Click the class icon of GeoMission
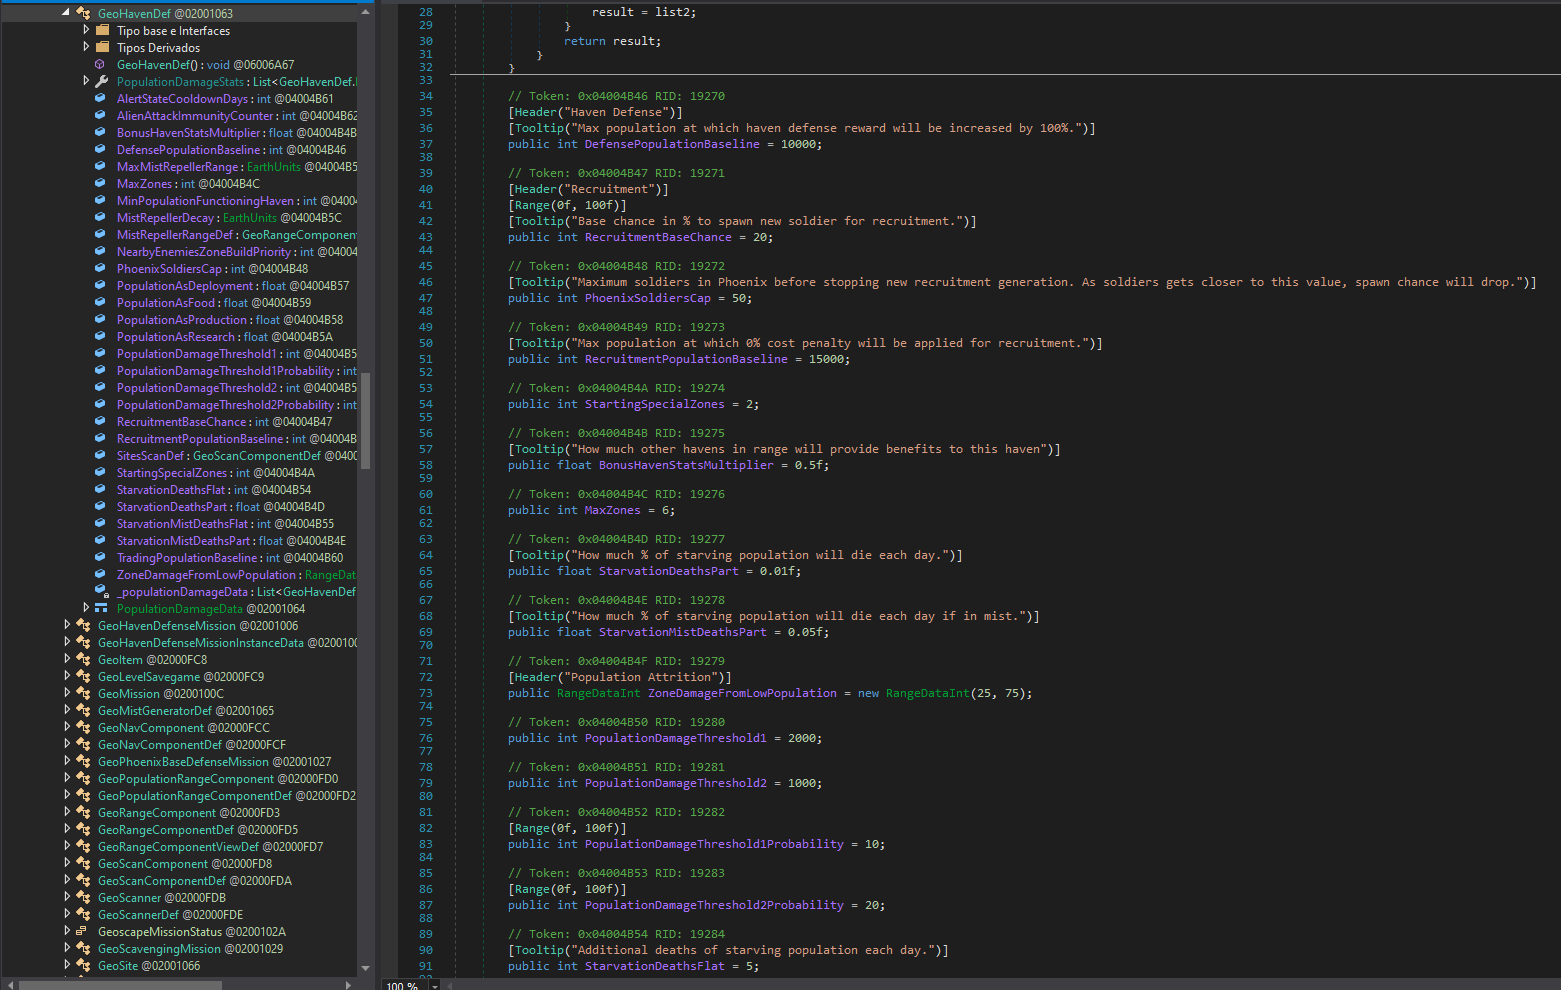This screenshot has height=990, width=1561. [x=83, y=693]
